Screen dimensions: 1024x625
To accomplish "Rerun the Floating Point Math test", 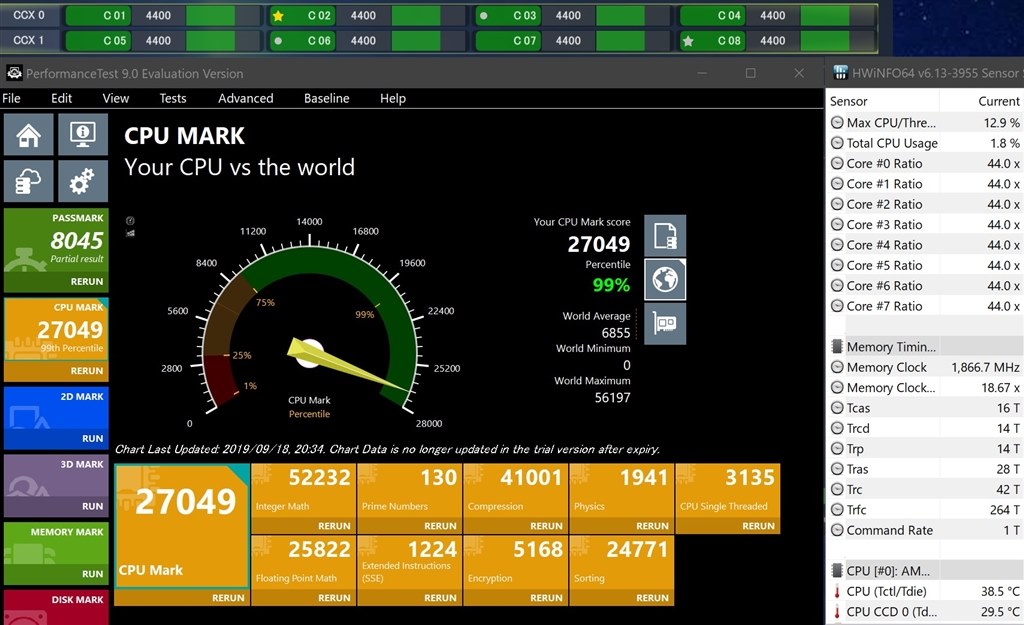I will 334,598.
